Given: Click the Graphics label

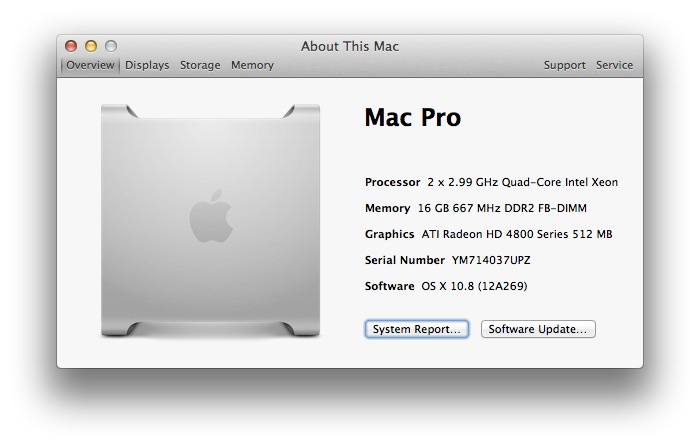Looking at the screenshot, I should 389,234.
